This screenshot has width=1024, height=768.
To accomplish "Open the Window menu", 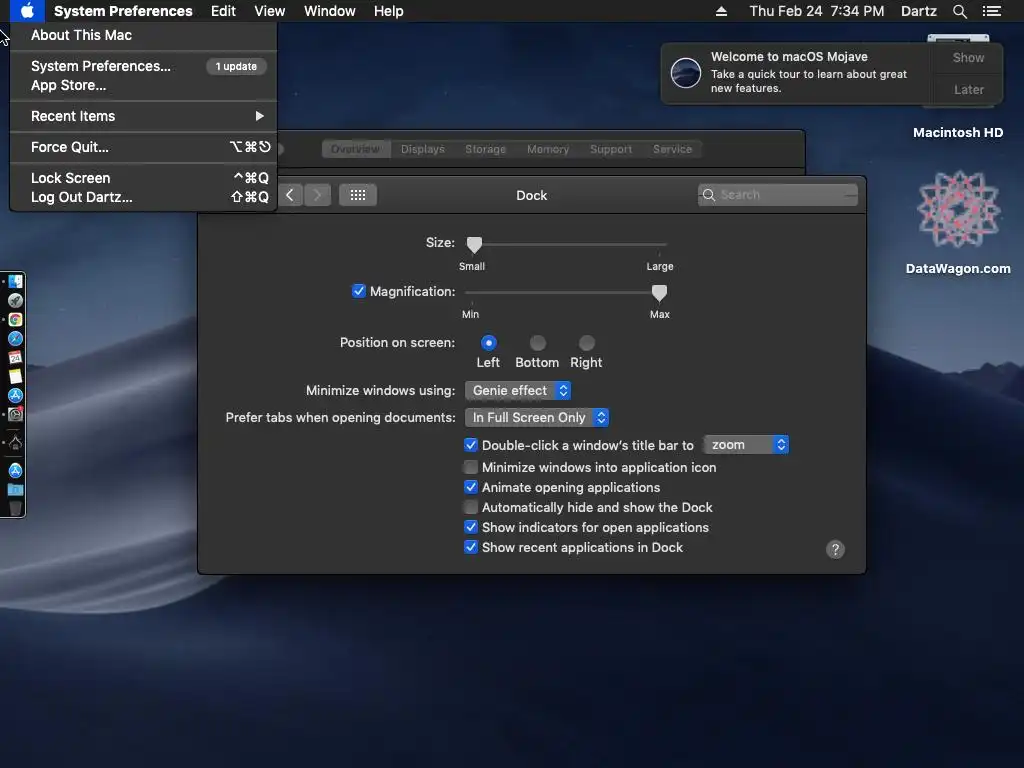I will (x=329, y=11).
